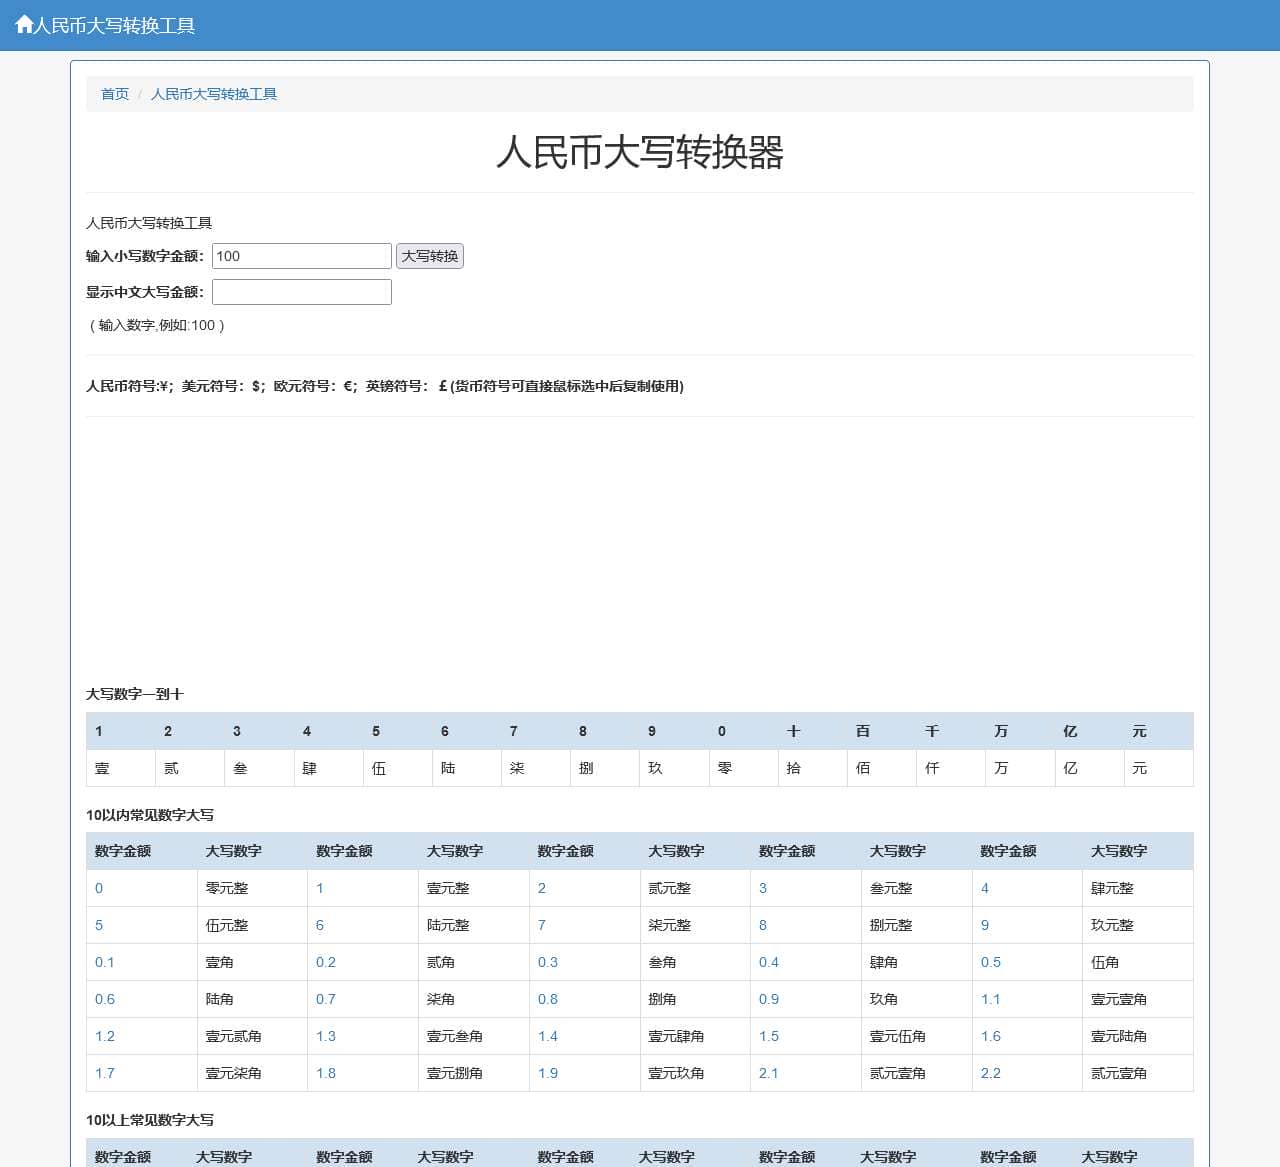Follow the 0.4 amount link
This screenshot has height=1167, width=1280.
coord(769,962)
